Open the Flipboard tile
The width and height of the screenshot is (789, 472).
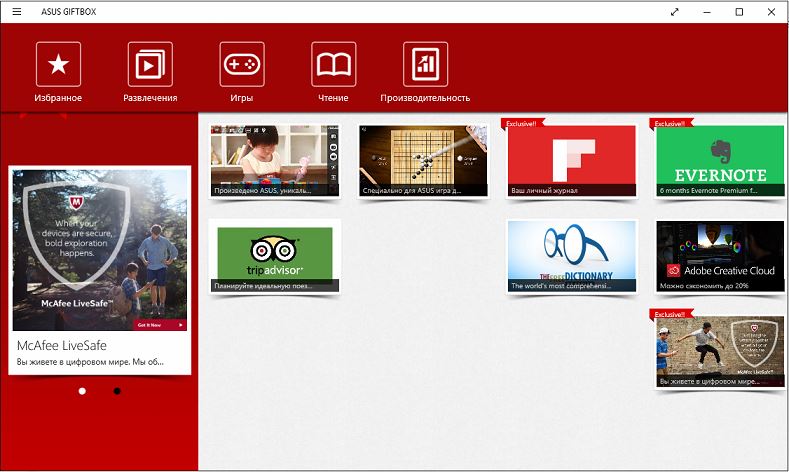click(x=572, y=161)
